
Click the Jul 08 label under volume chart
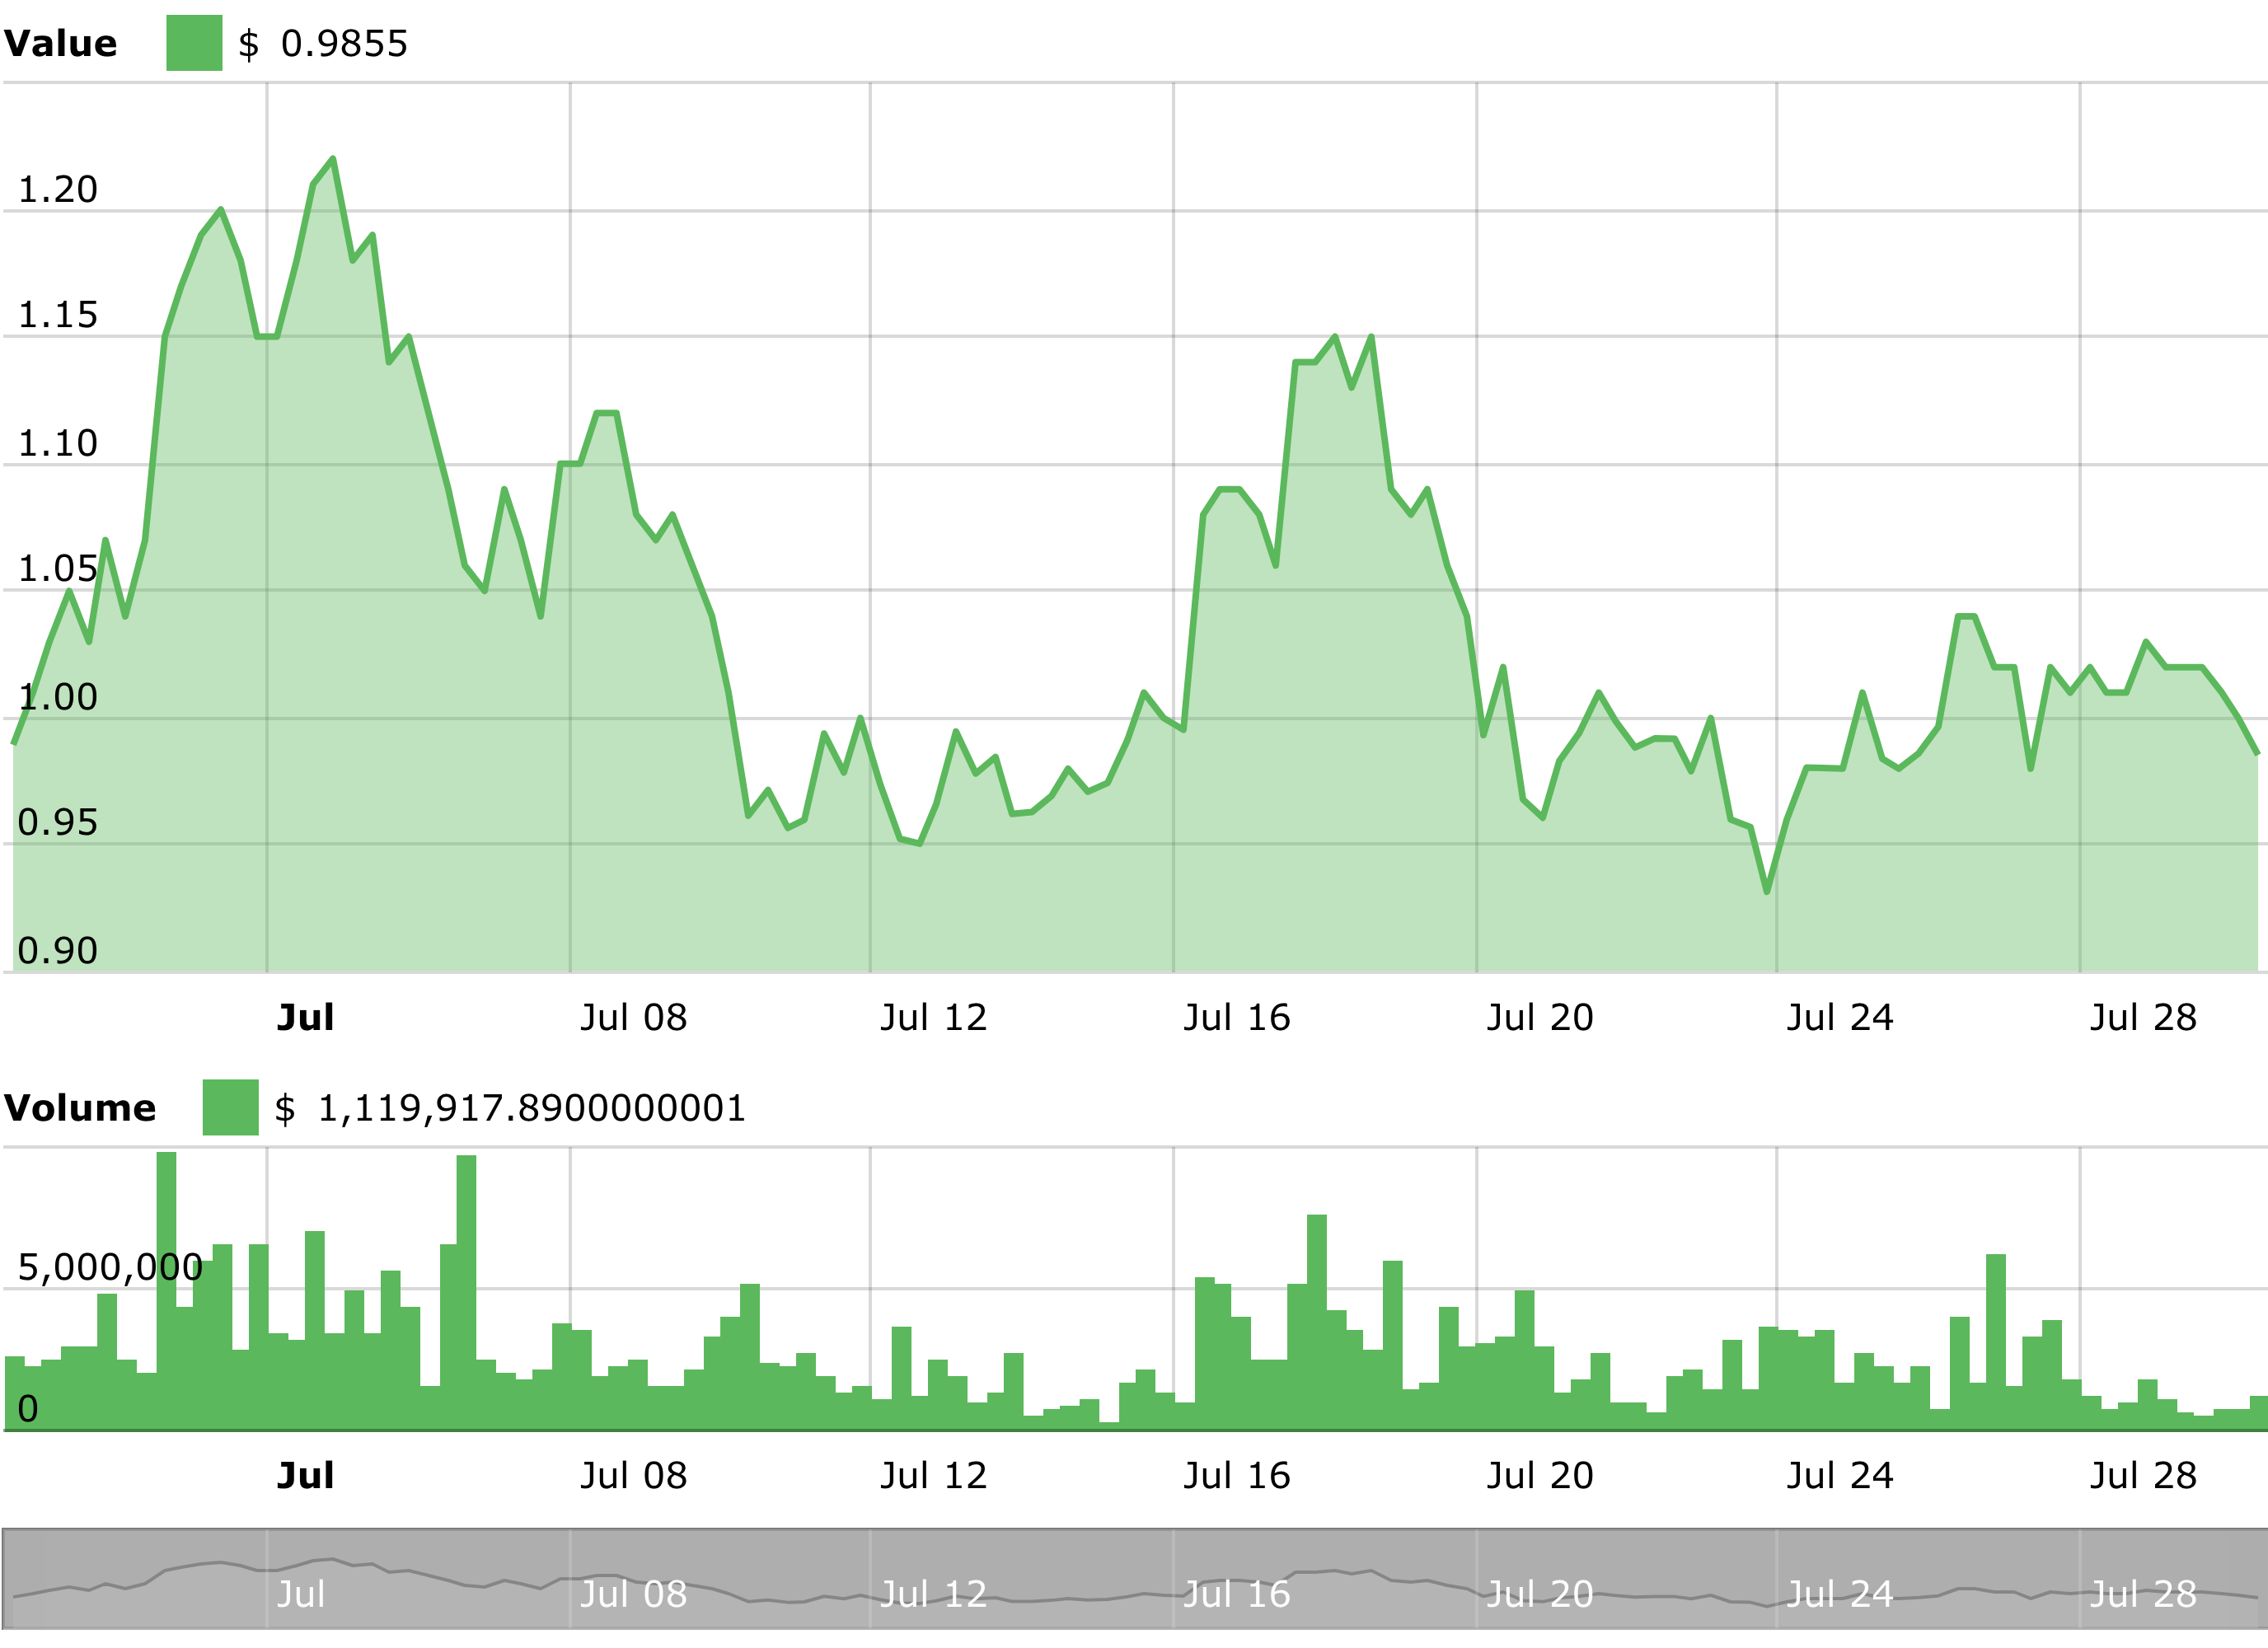pos(634,1476)
